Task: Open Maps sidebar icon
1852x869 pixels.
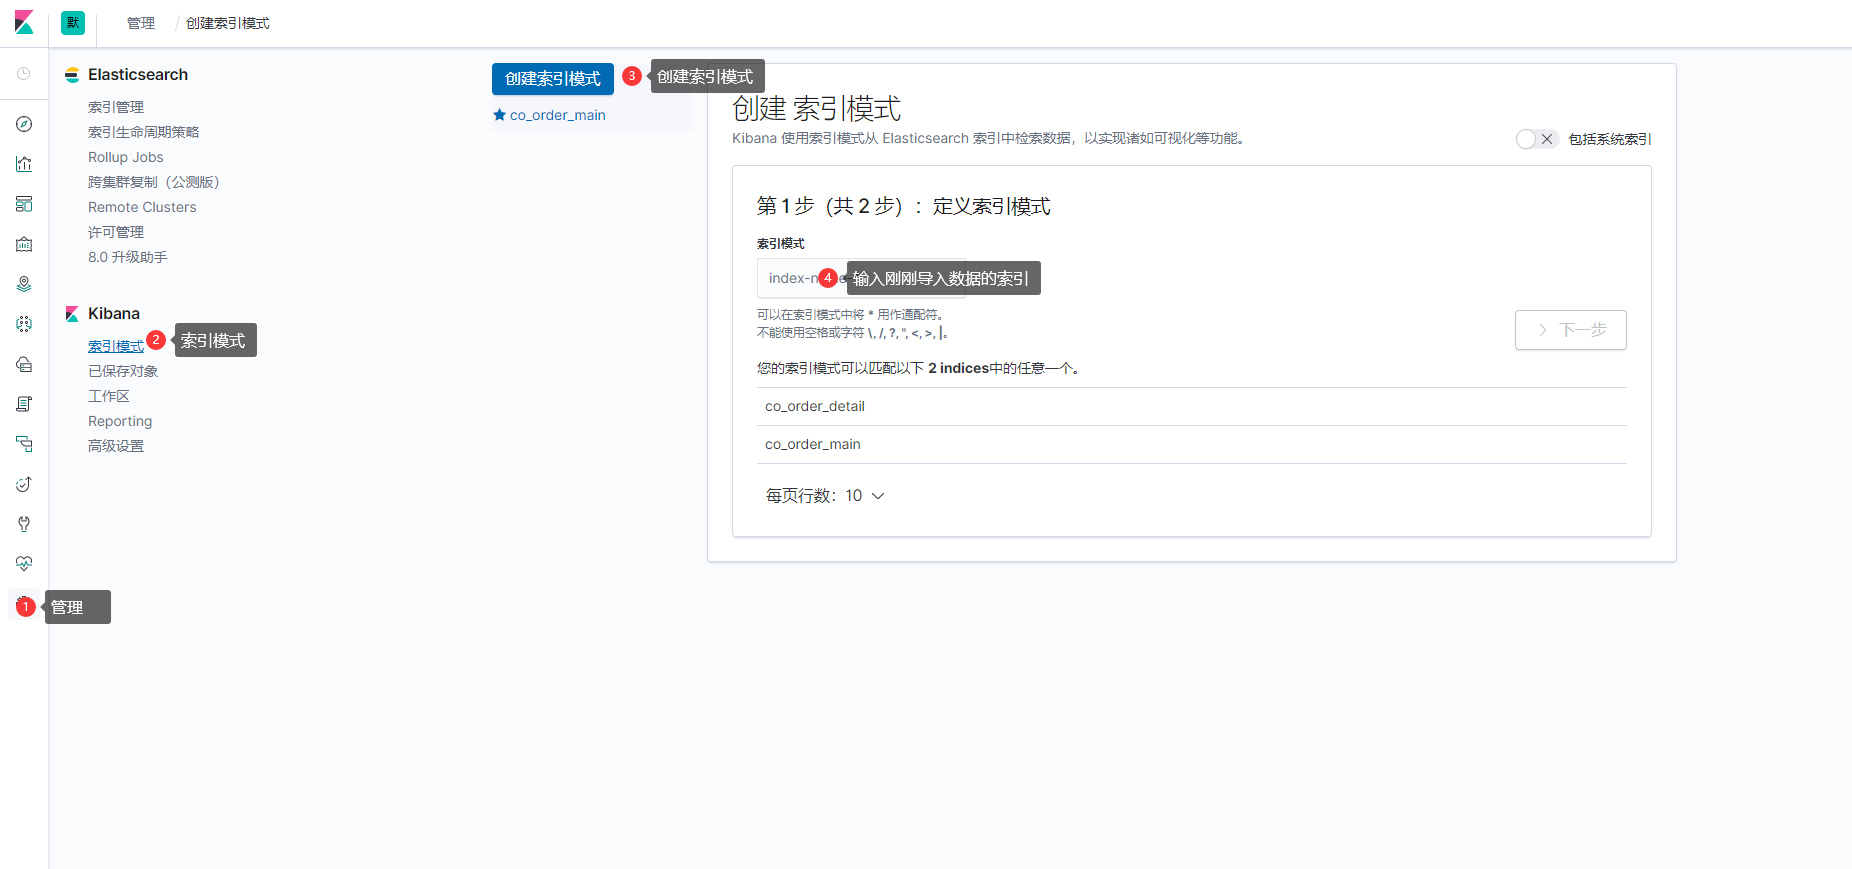Action: tap(24, 284)
